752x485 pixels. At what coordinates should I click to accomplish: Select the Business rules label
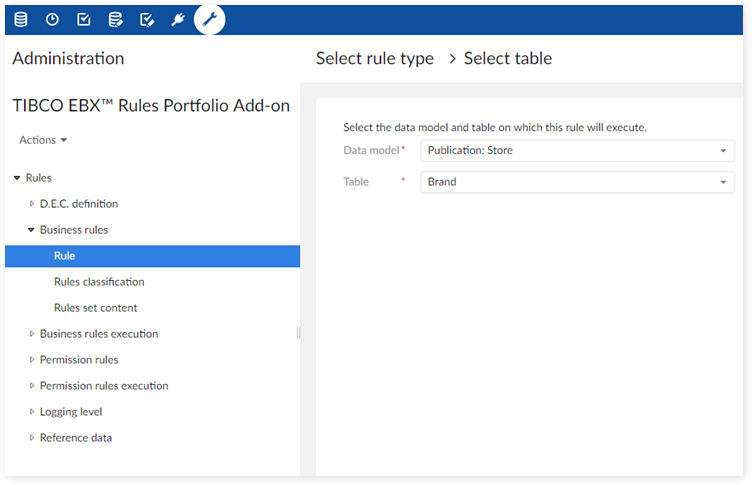tap(74, 230)
